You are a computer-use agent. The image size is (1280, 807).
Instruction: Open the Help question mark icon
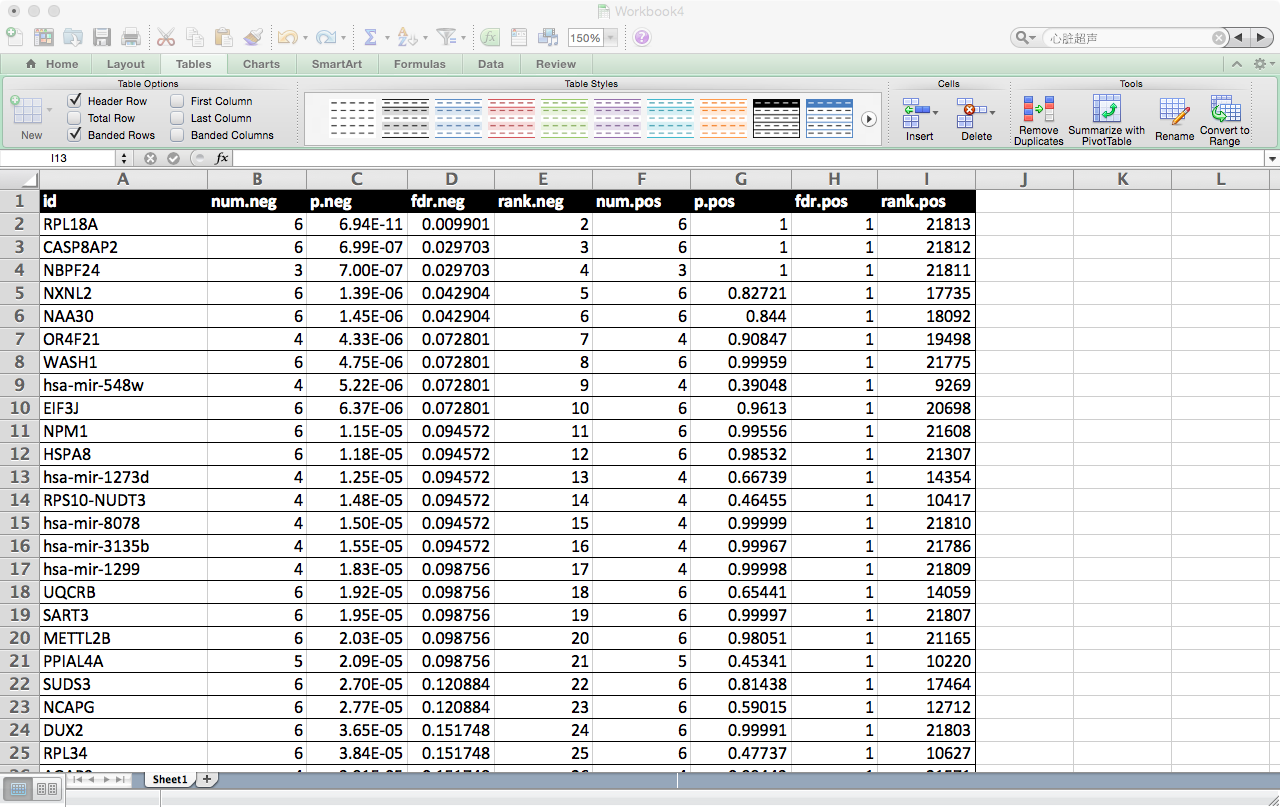pyautogui.click(x=642, y=38)
